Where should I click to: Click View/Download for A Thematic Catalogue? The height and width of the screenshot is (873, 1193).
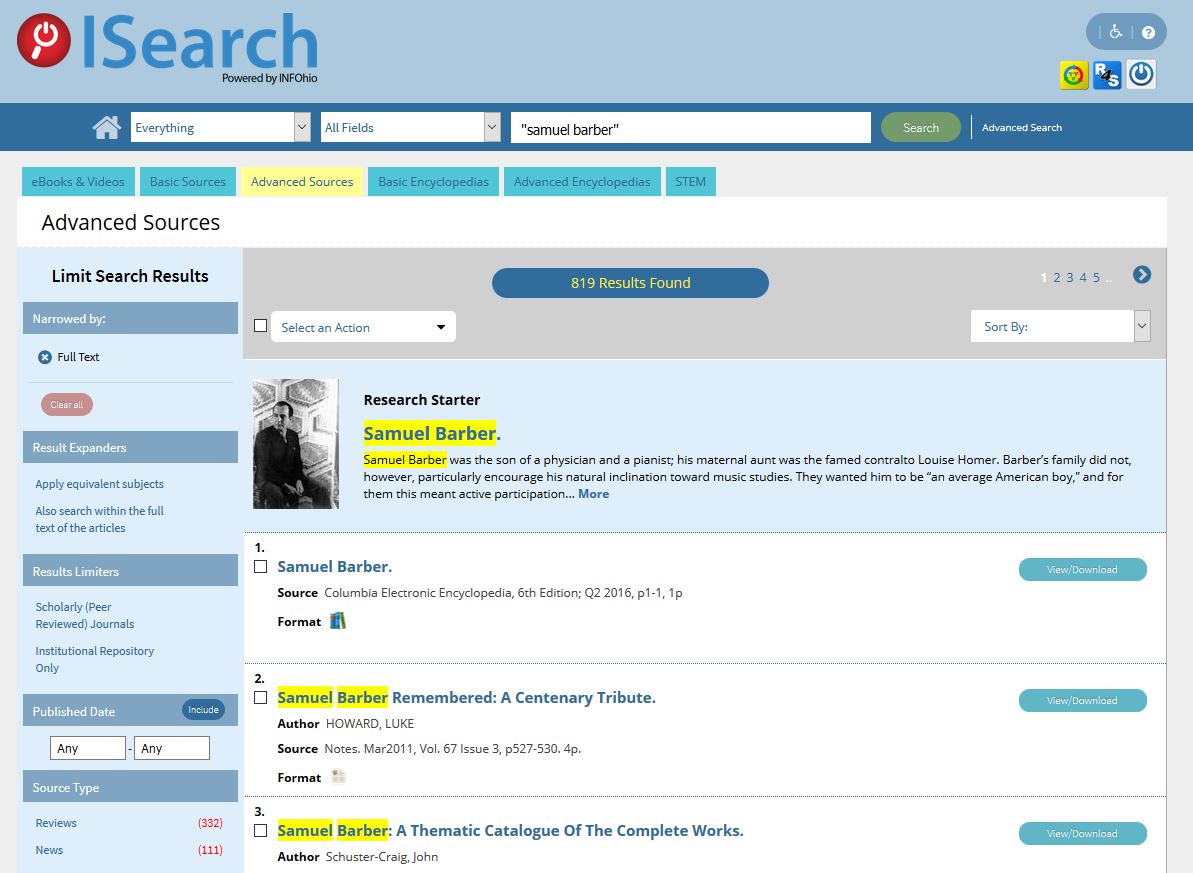coord(1082,833)
